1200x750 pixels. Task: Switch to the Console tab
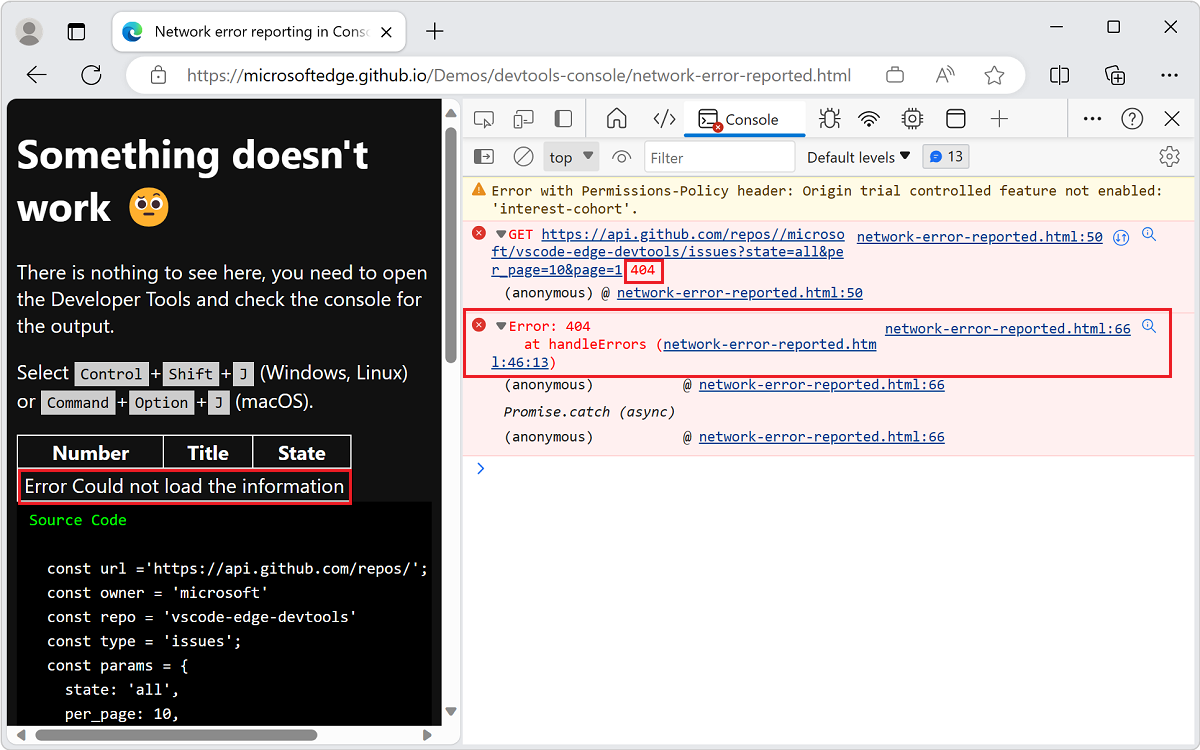tap(745, 118)
